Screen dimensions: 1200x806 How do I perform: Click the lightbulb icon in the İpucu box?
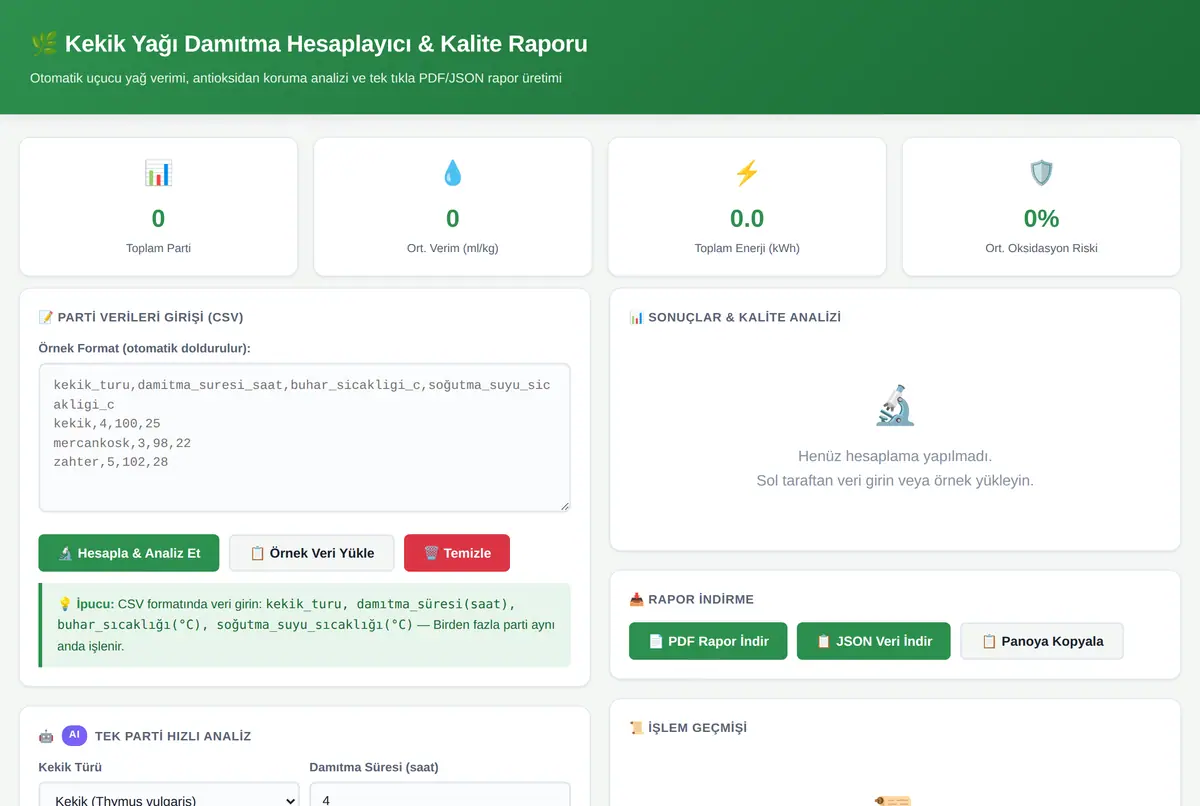click(65, 604)
